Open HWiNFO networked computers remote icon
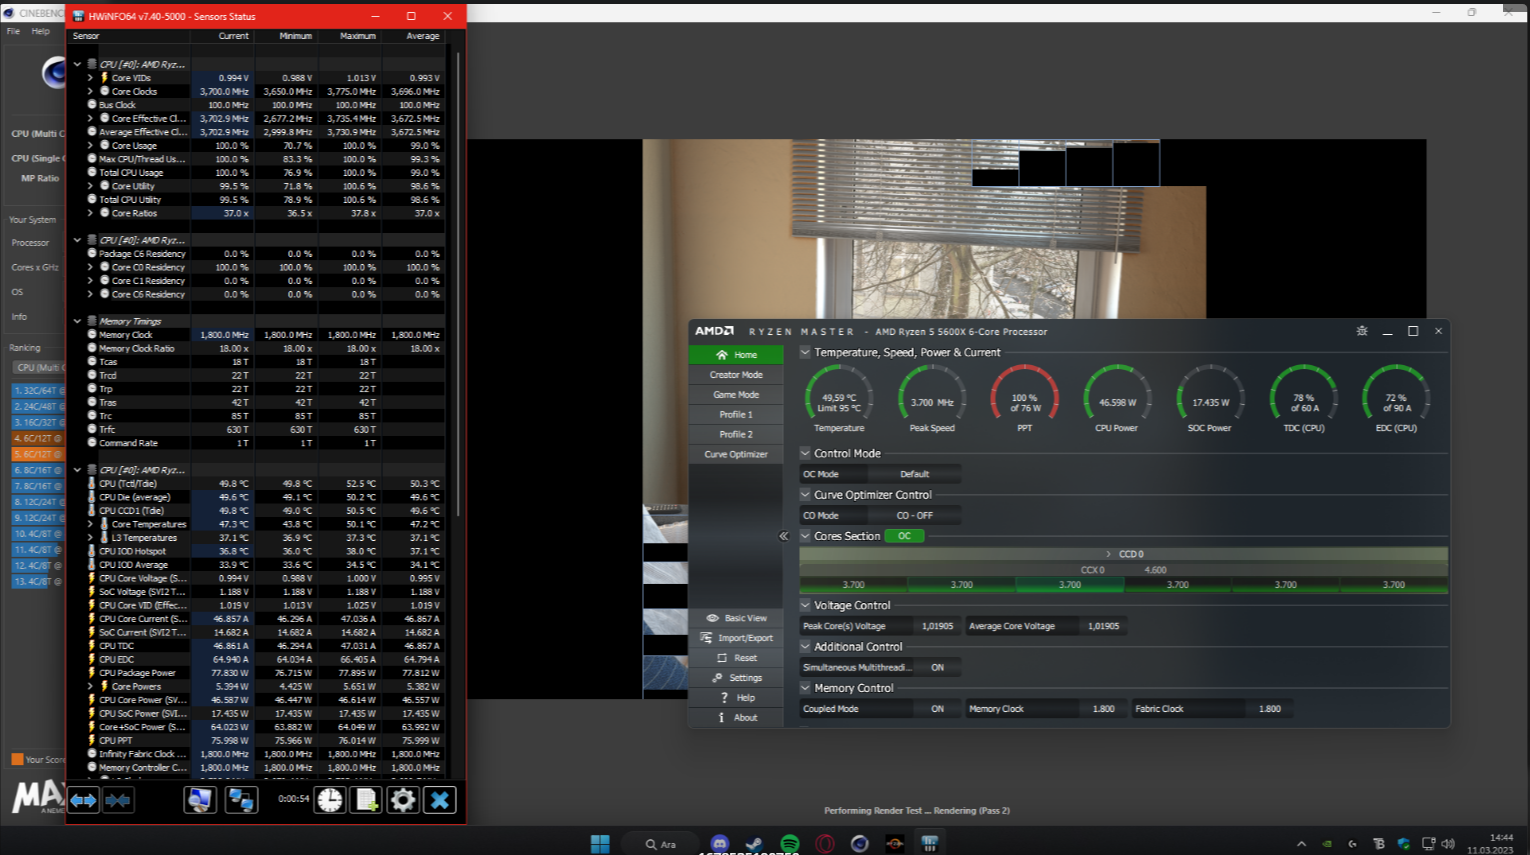Image resolution: width=1530 pixels, height=855 pixels. [241, 799]
